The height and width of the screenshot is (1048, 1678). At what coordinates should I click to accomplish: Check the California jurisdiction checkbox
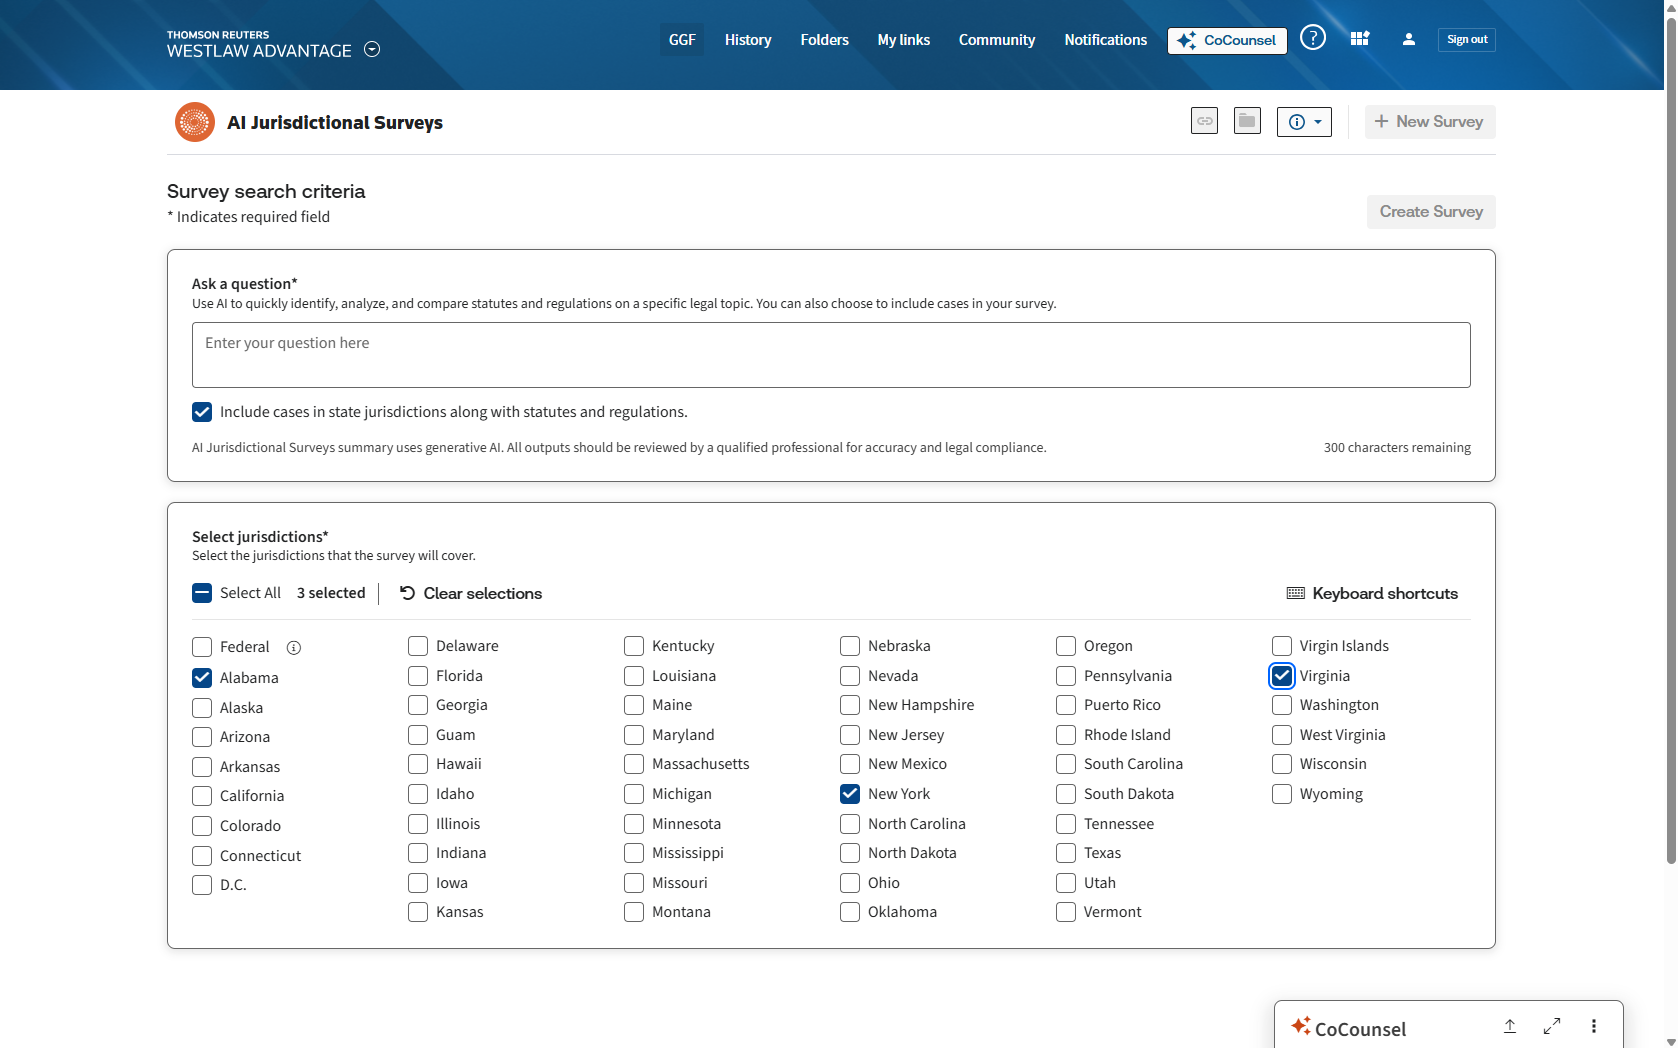click(x=202, y=796)
